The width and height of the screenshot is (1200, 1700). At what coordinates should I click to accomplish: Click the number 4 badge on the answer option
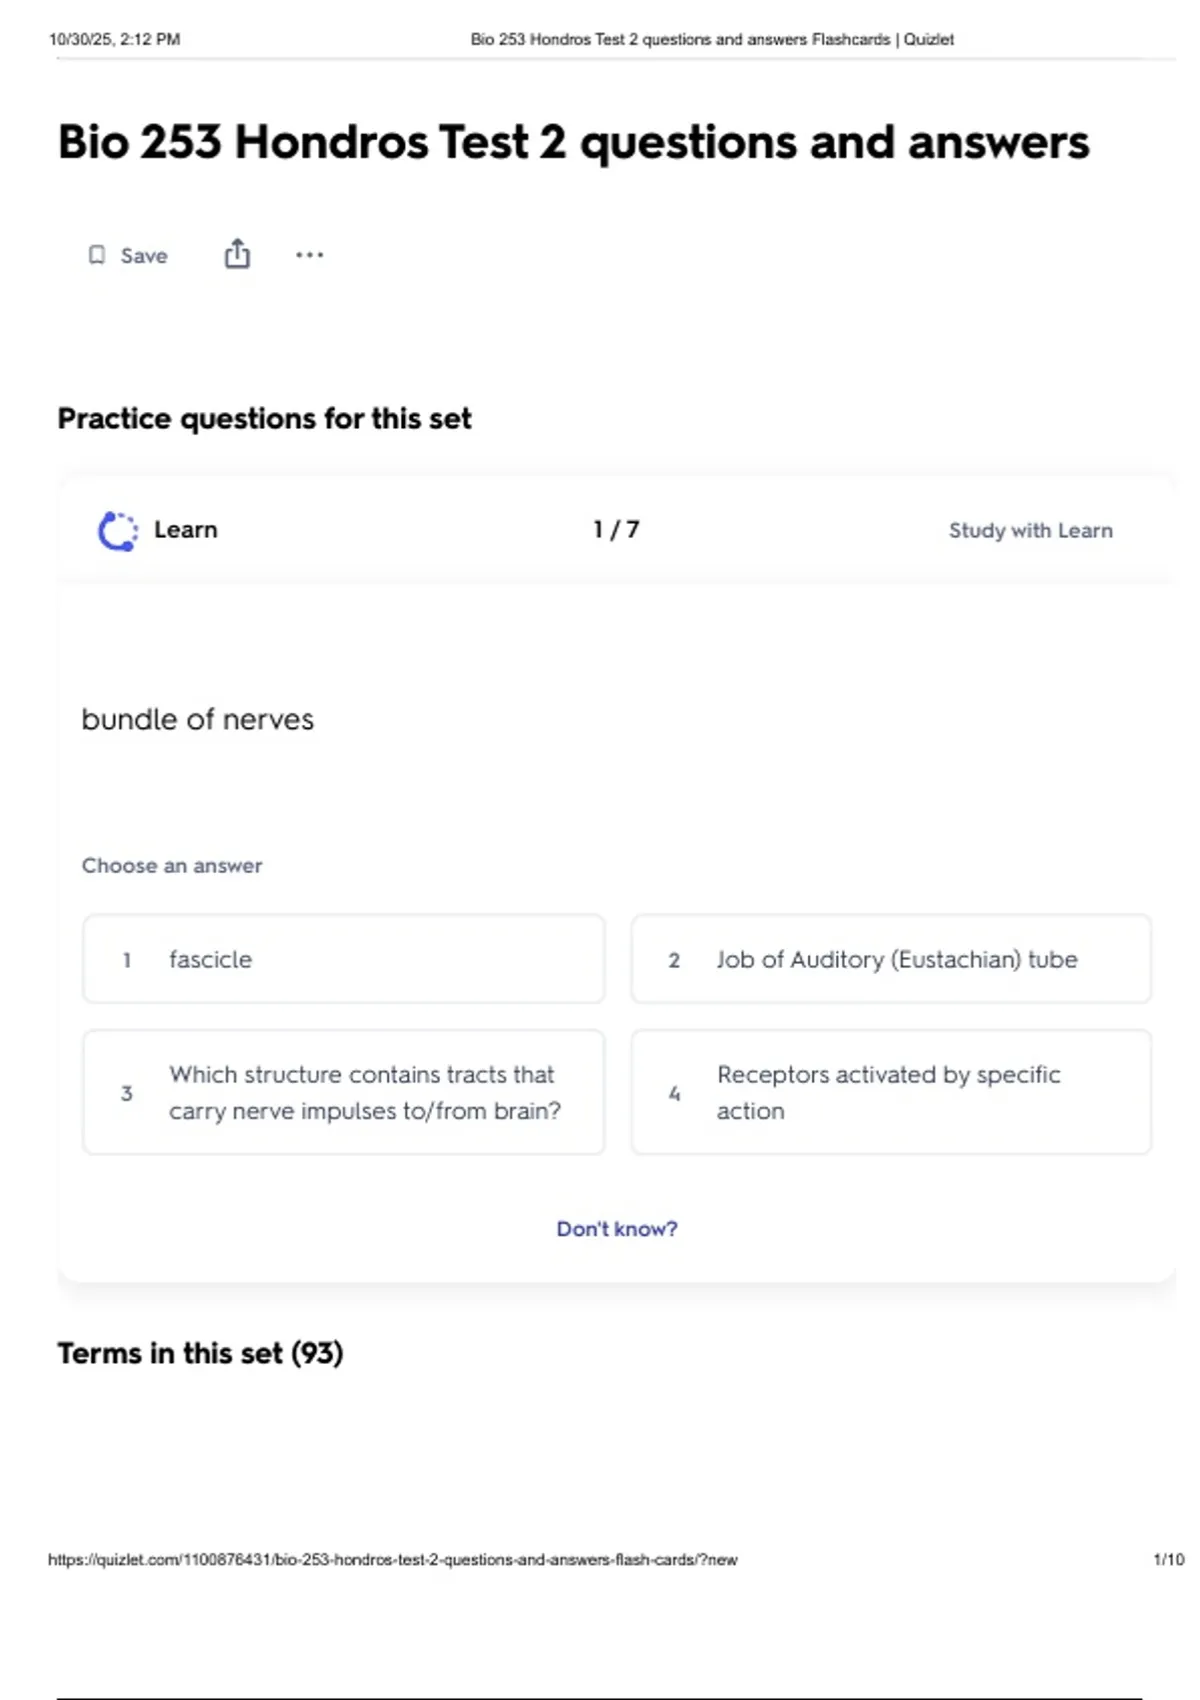coord(674,1093)
